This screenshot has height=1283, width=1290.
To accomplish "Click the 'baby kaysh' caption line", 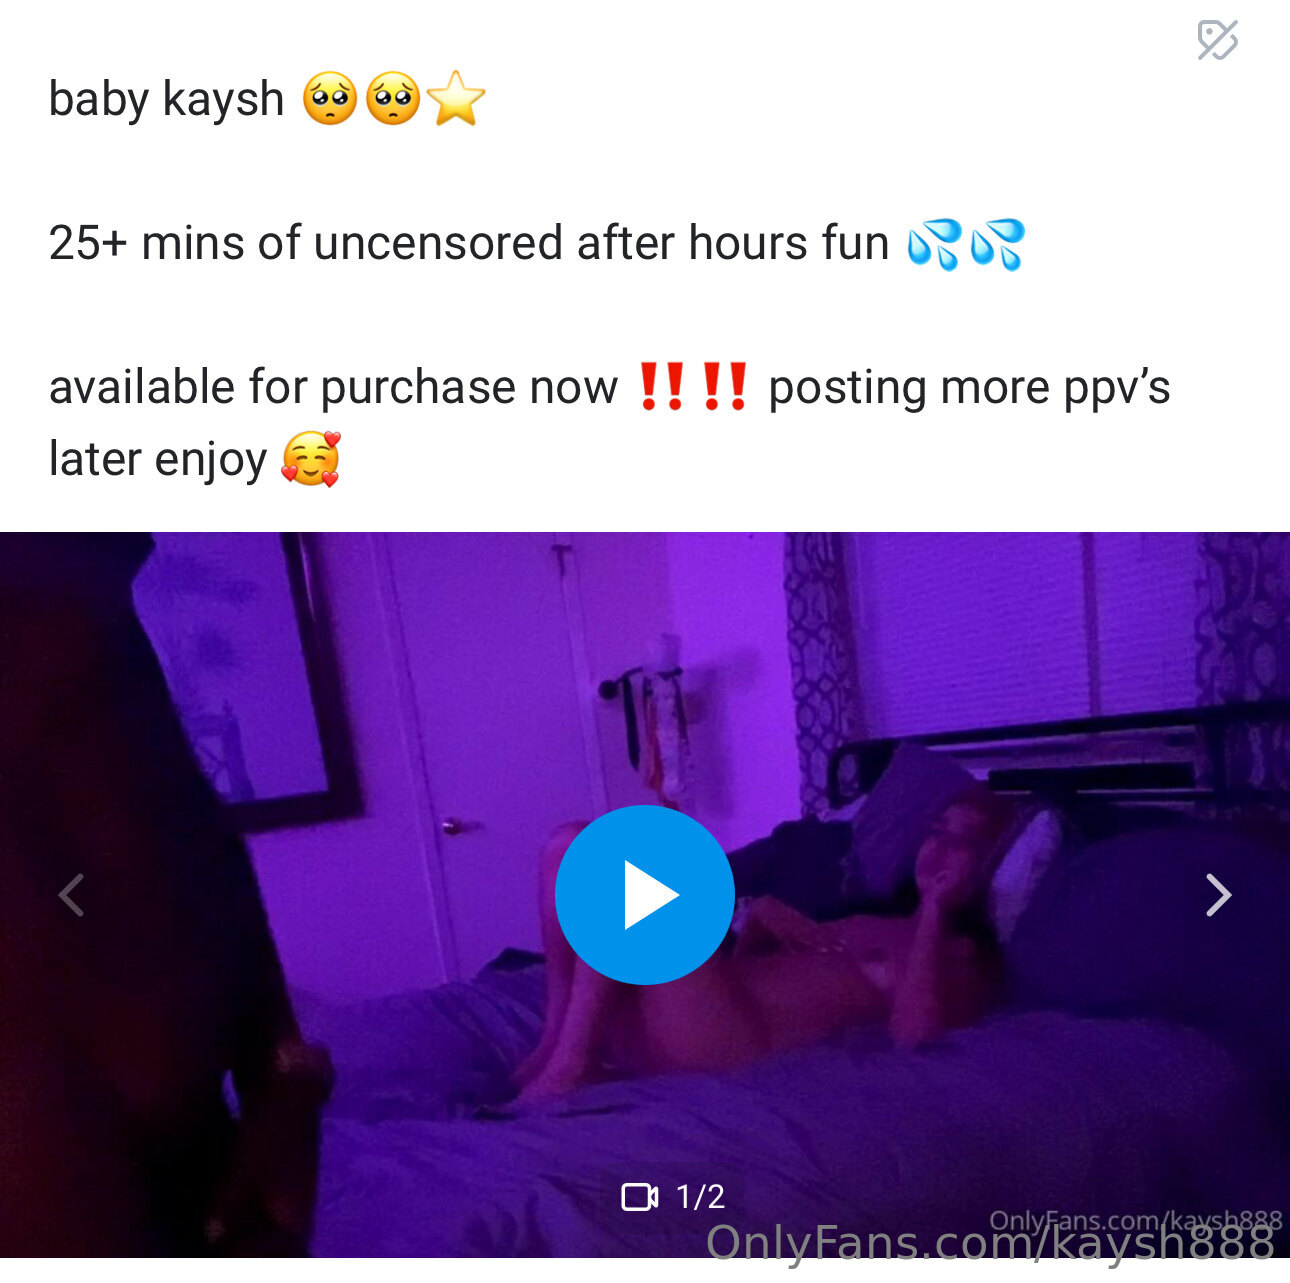I will pos(267,99).
